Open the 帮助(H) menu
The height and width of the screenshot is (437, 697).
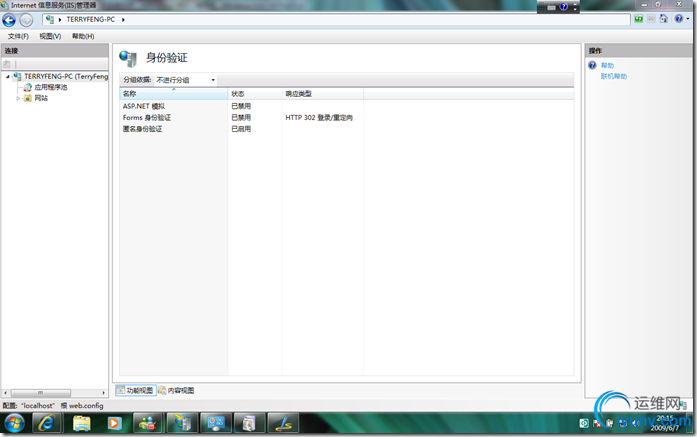click(x=83, y=36)
